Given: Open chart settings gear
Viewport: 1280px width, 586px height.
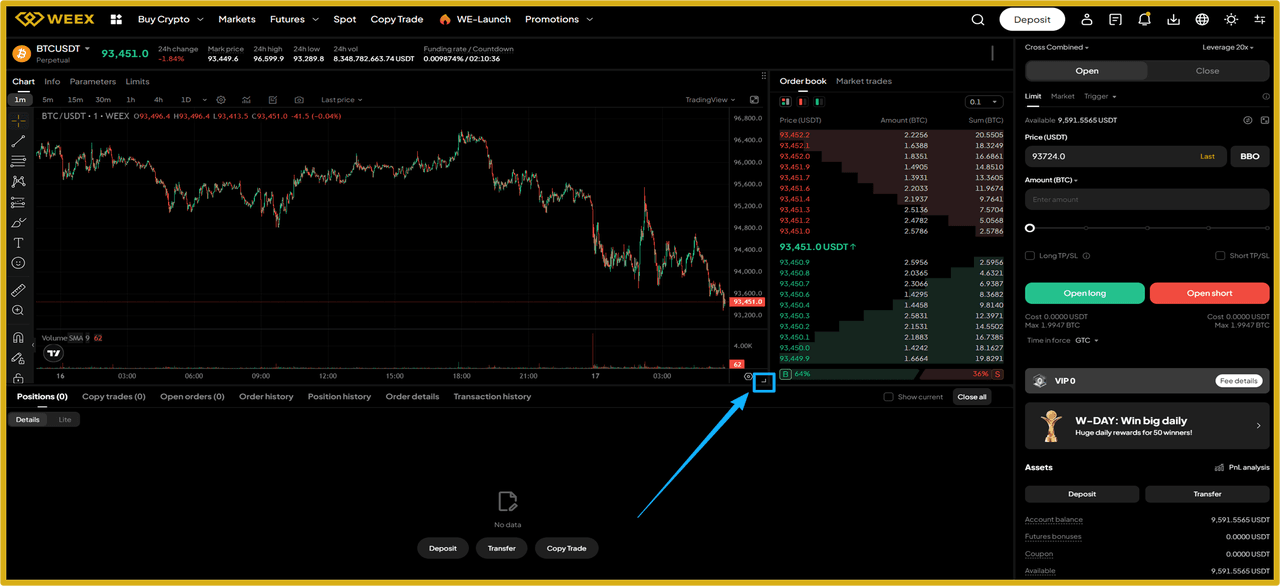Looking at the screenshot, I should [222, 100].
